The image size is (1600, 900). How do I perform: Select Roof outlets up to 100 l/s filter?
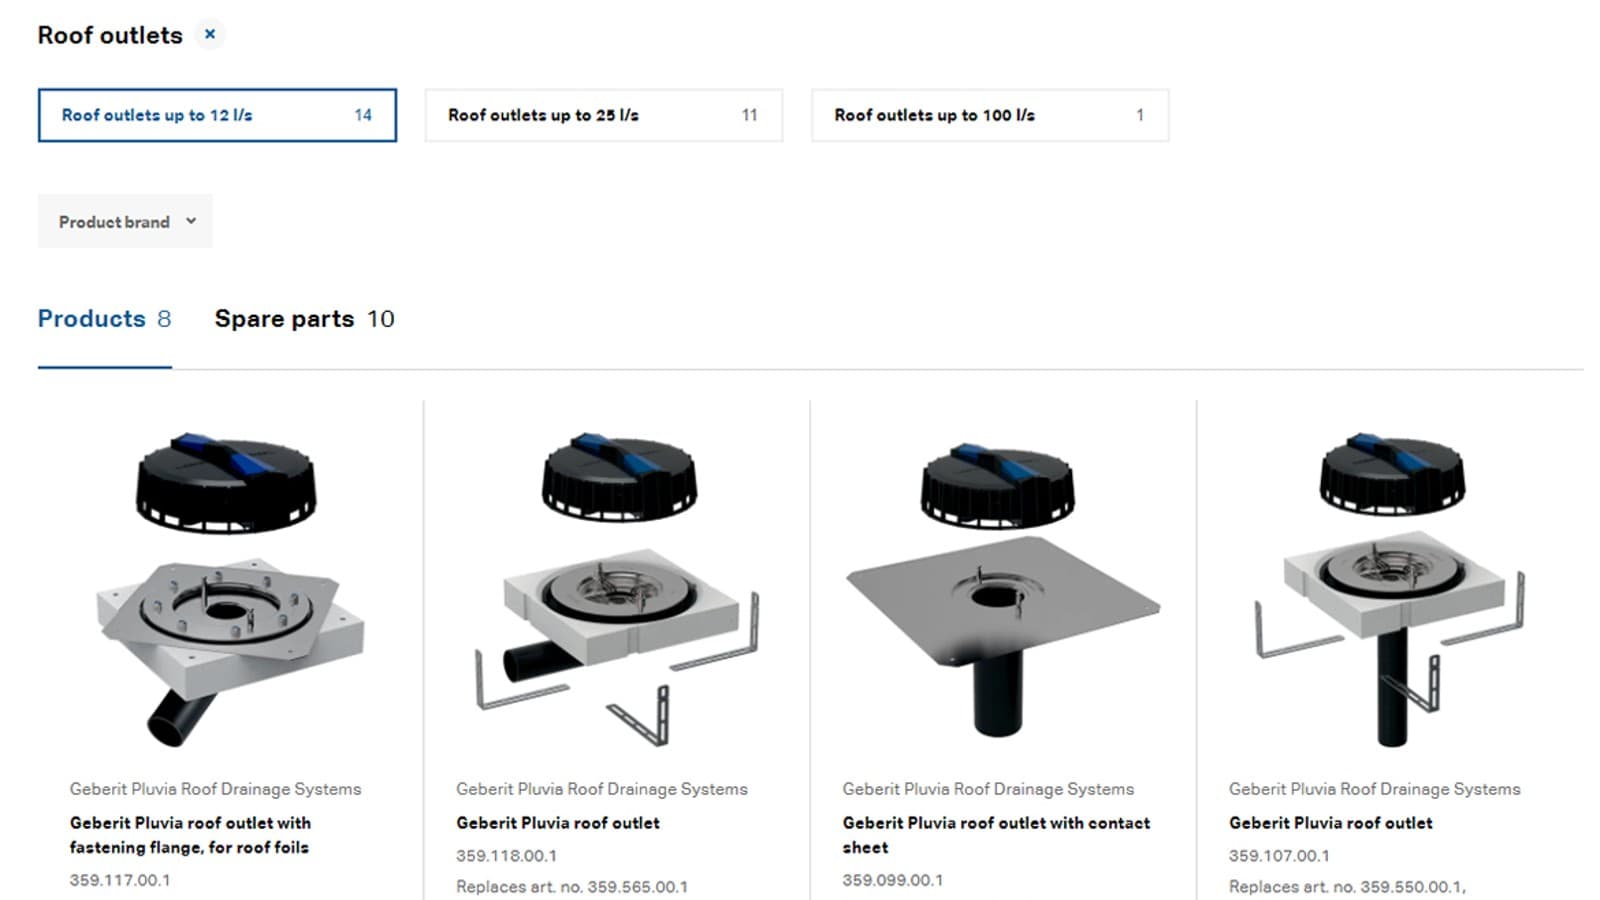click(990, 115)
